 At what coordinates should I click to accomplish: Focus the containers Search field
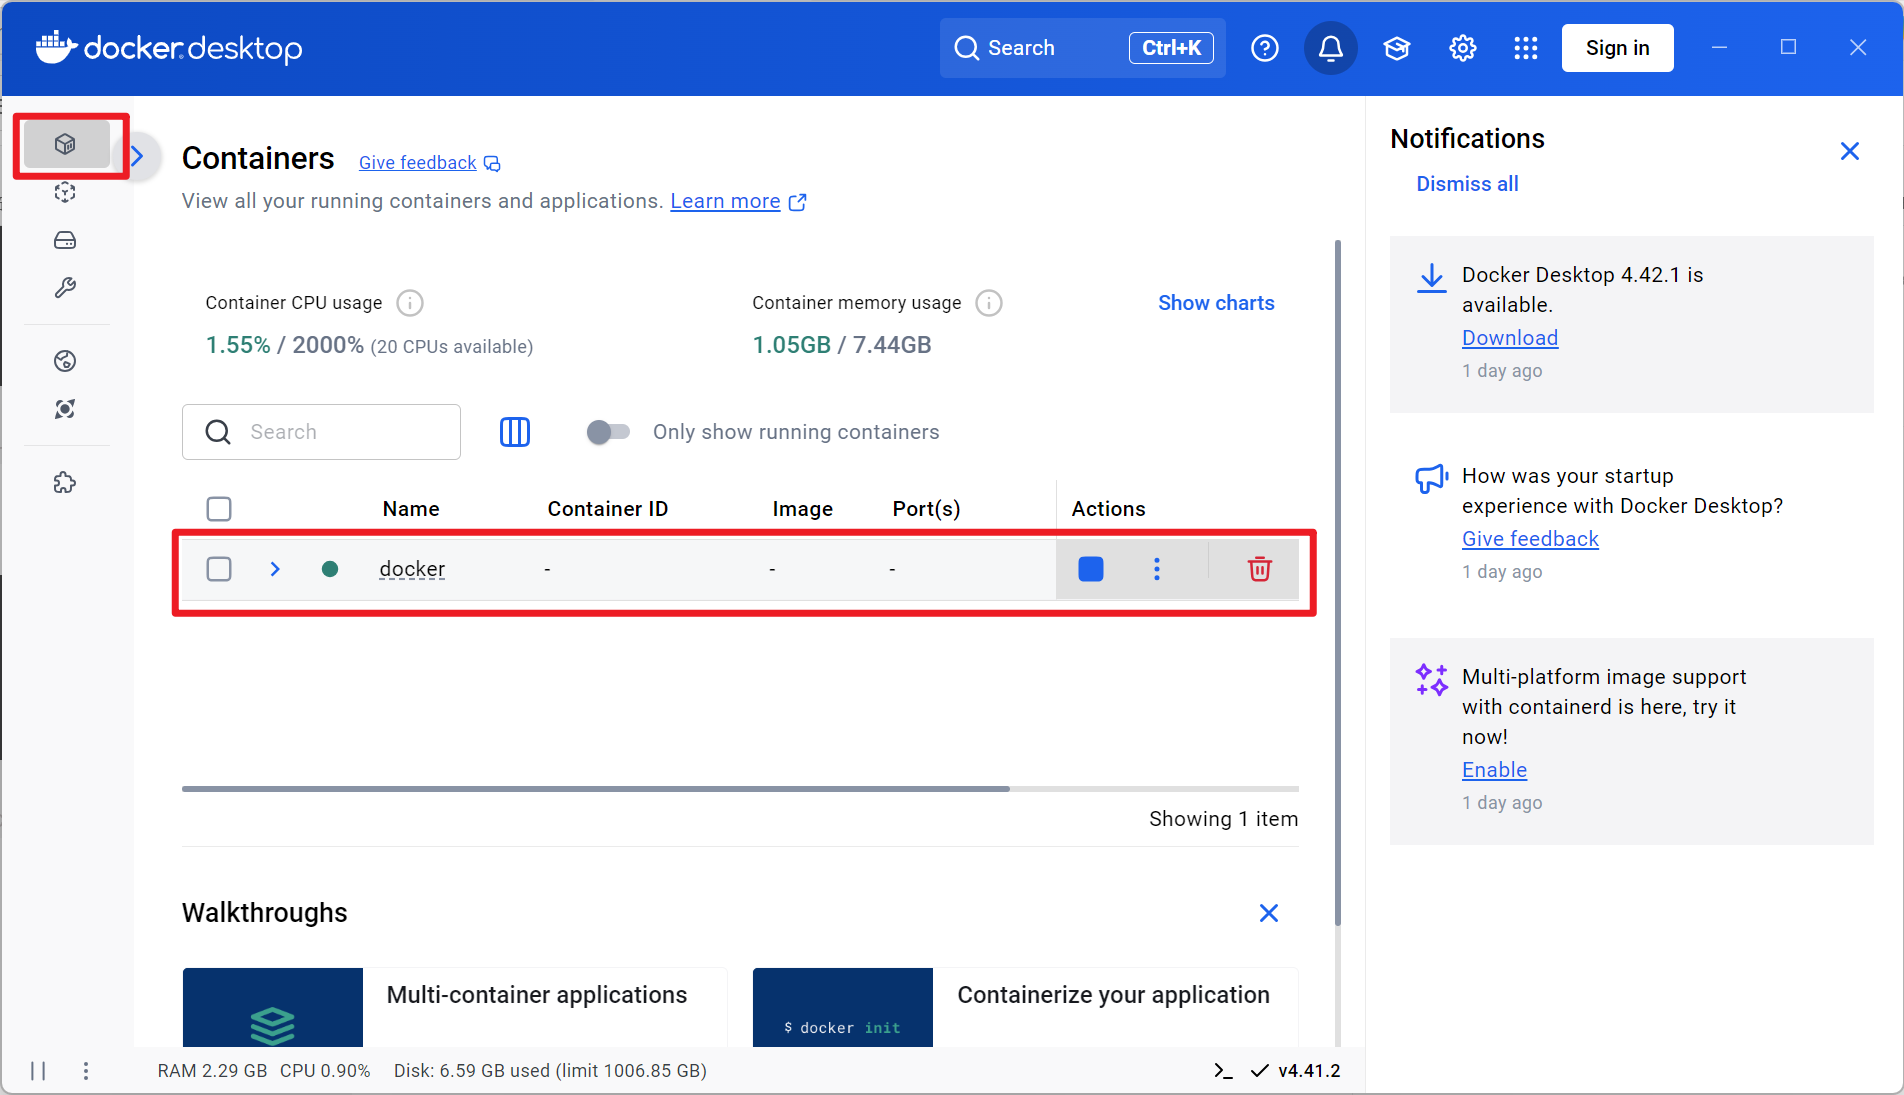click(x=321, y=432)
